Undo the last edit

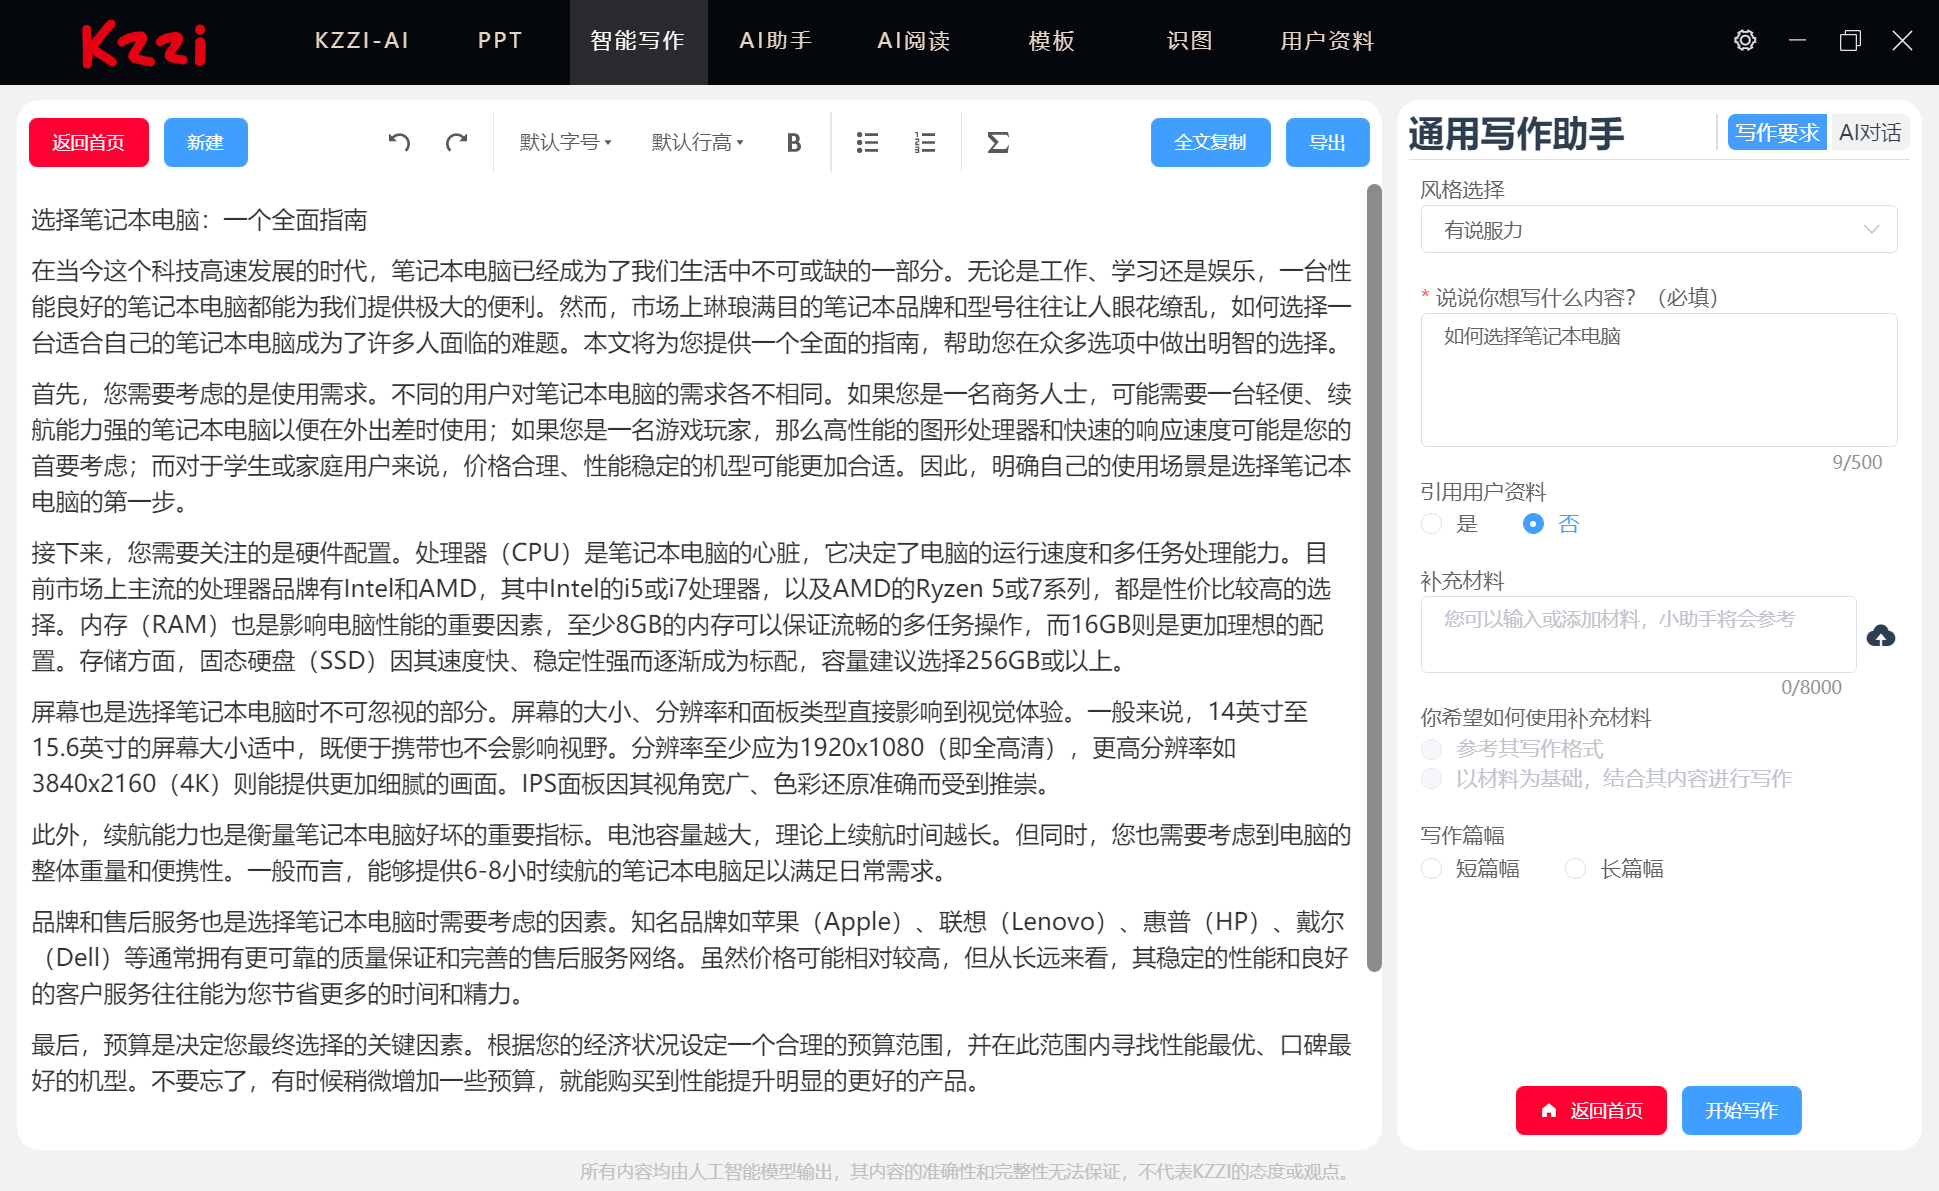(x=399, y=142)
